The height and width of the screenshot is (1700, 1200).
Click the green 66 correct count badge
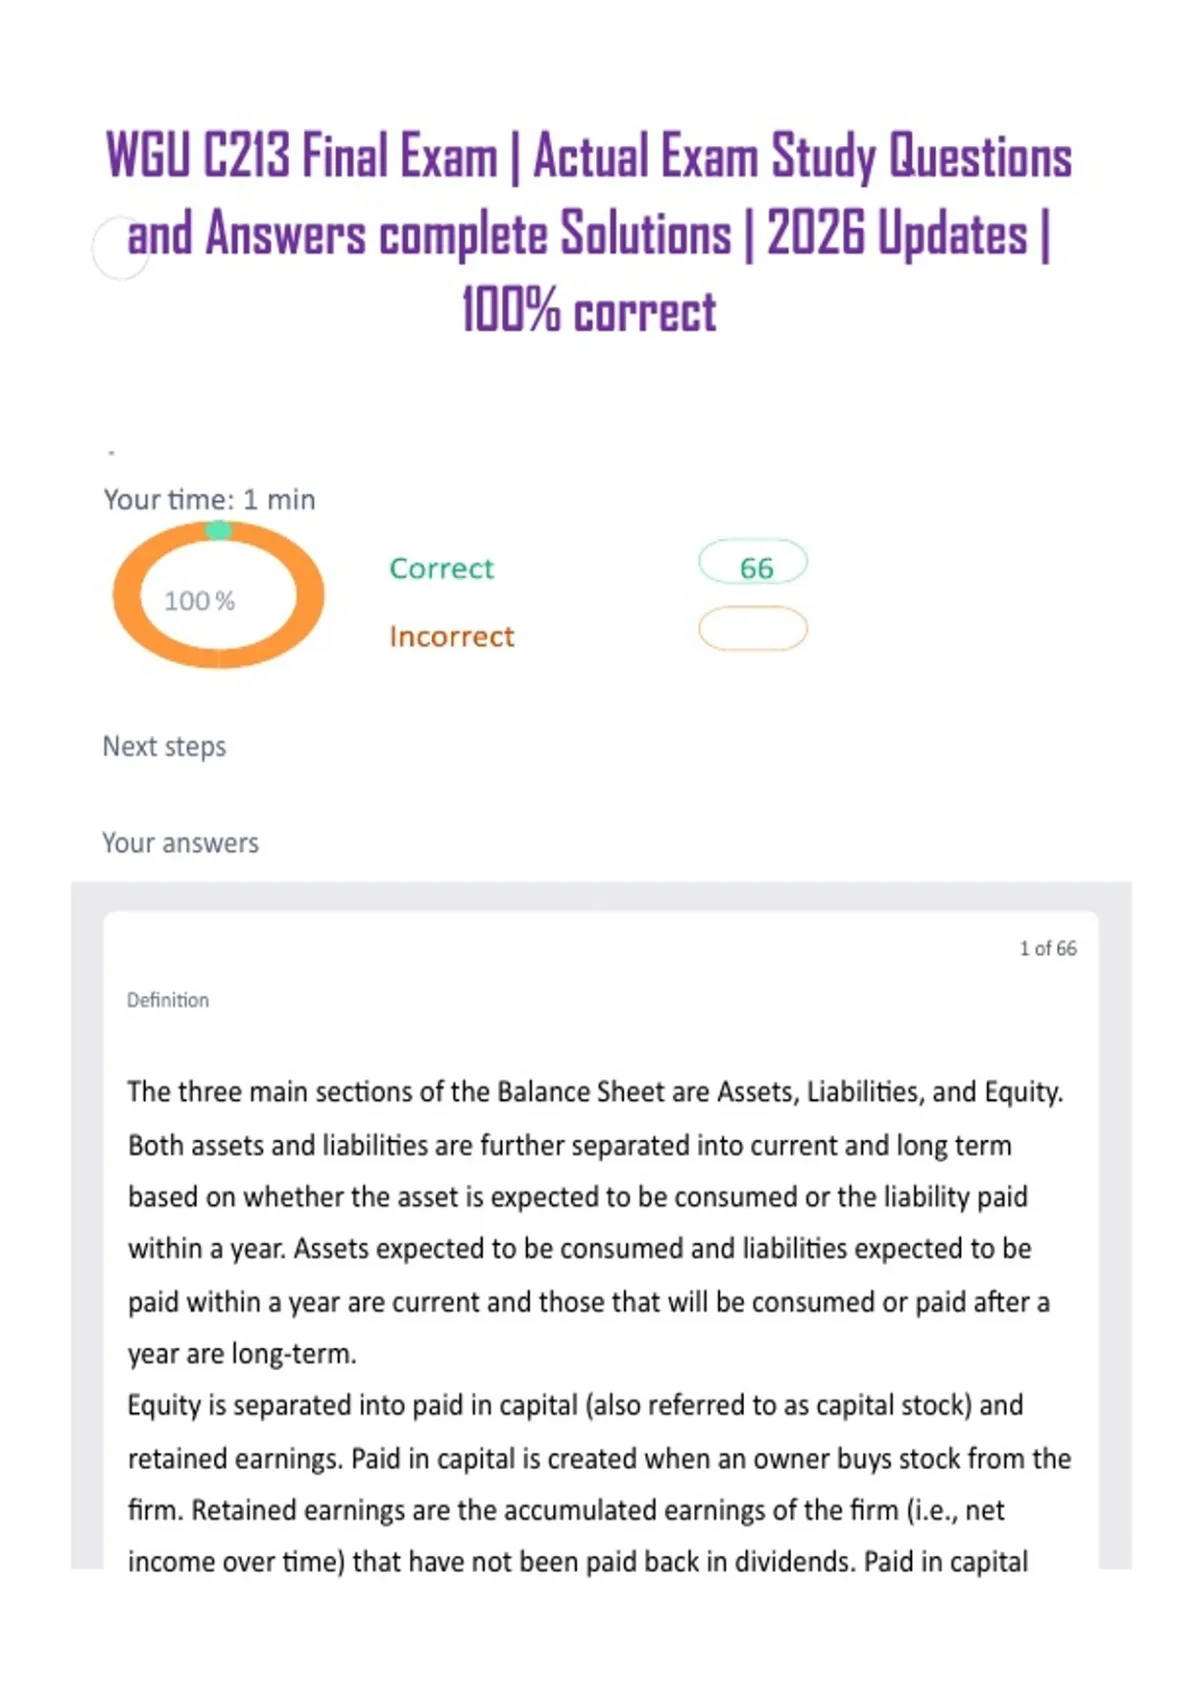[753, 563]
